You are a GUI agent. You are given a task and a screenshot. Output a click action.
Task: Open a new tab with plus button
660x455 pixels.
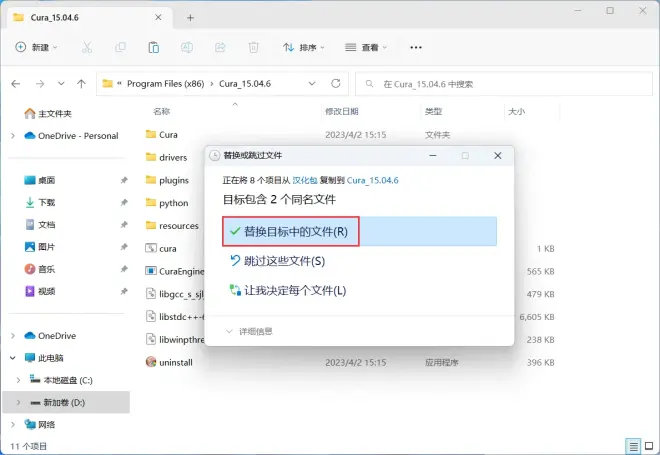tap(190, 18)
